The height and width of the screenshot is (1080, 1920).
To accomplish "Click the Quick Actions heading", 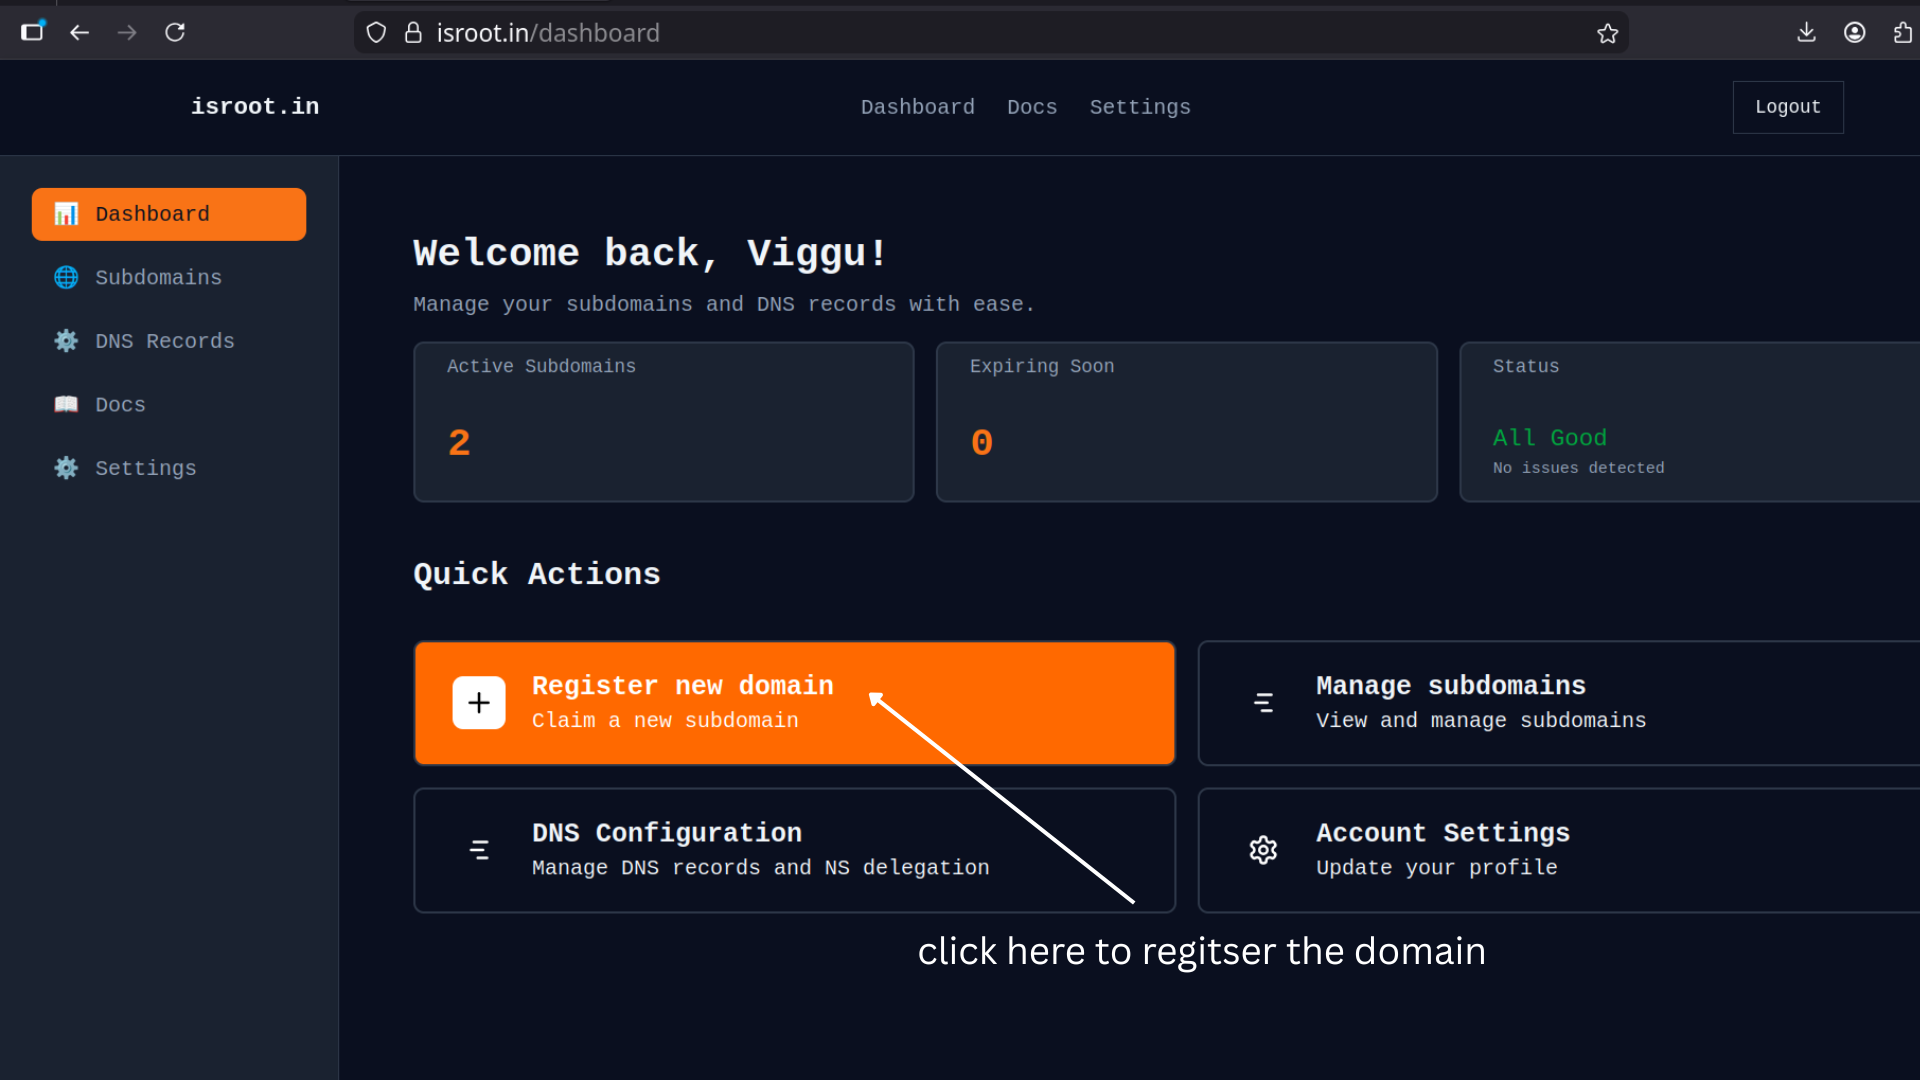I will (x=537, y=574).
